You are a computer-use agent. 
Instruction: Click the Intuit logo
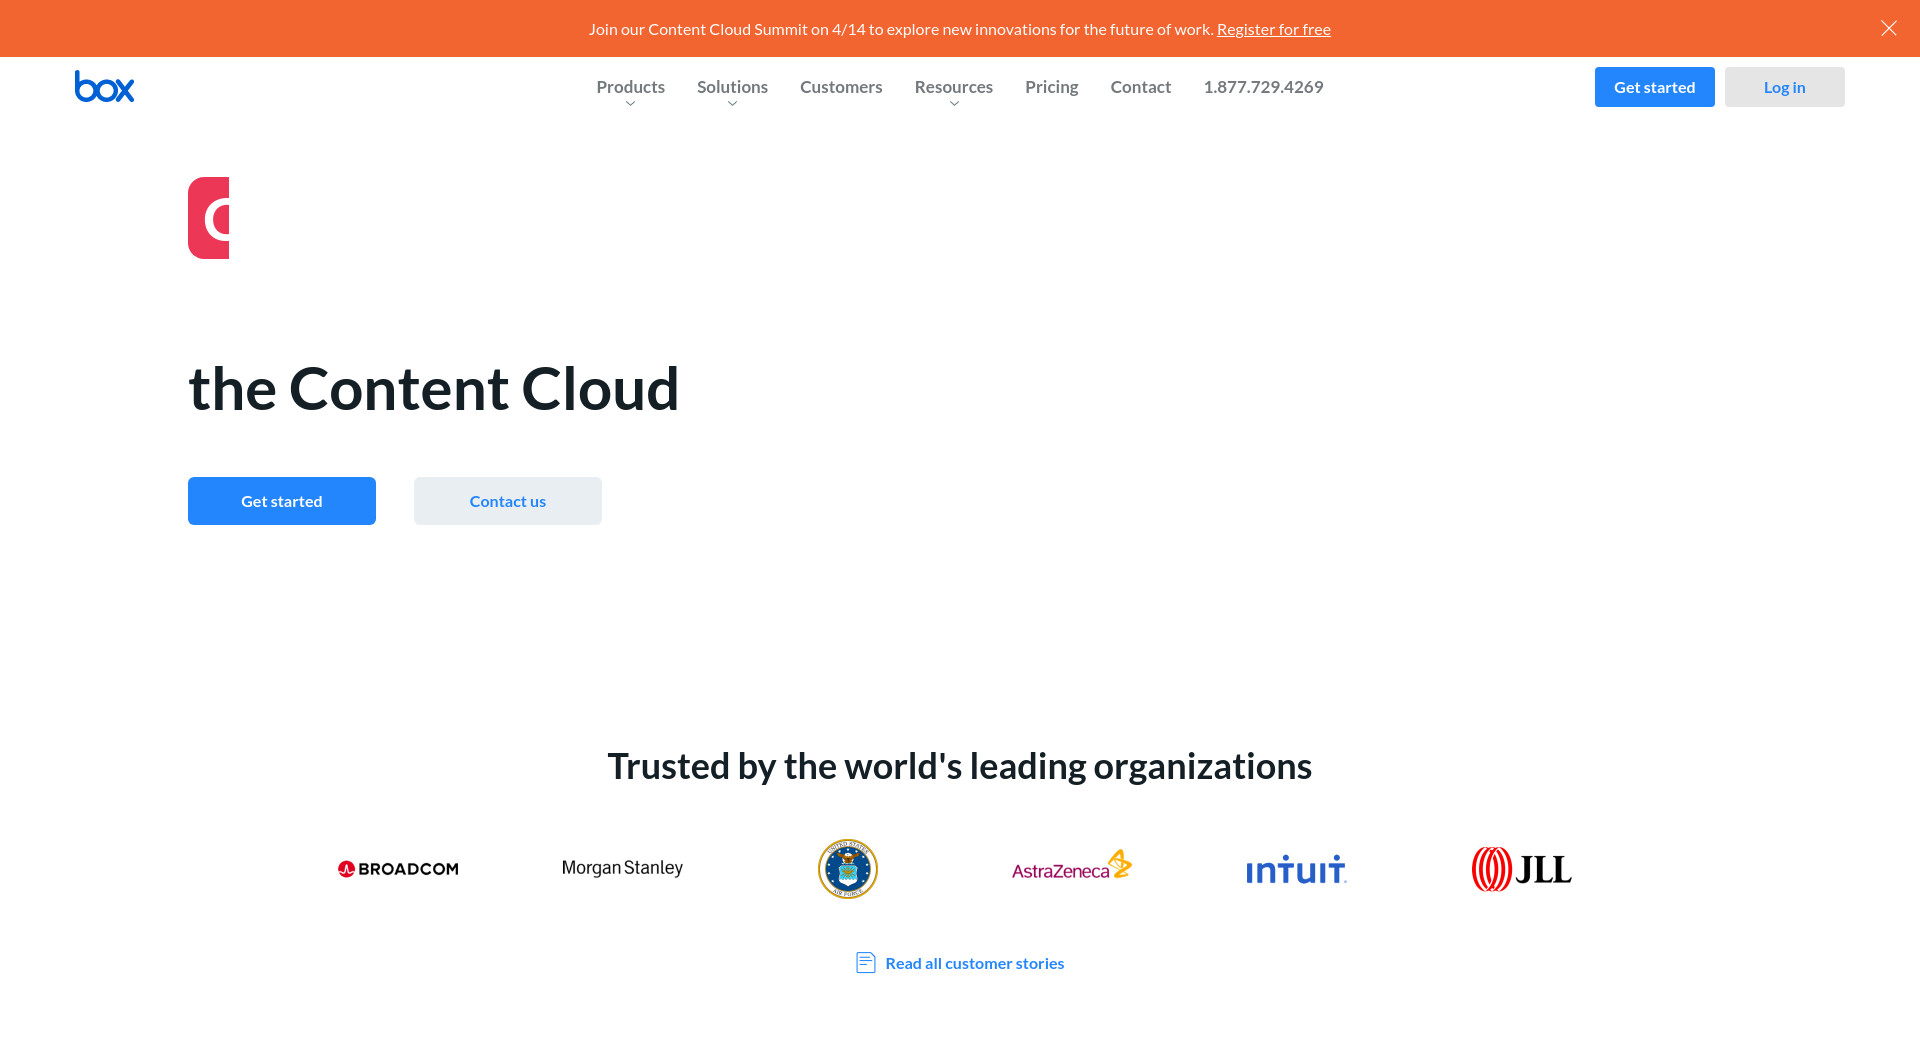point(1296,870)
